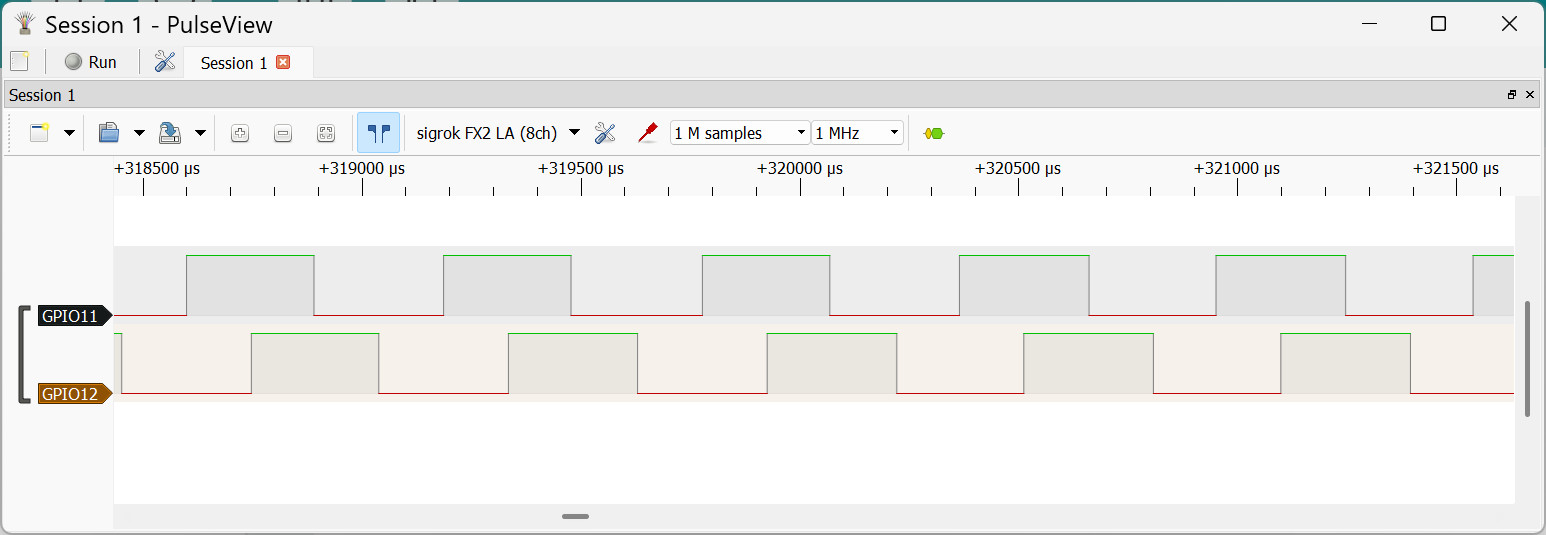Click the new view toolbar icon

(x=40, y=133)
